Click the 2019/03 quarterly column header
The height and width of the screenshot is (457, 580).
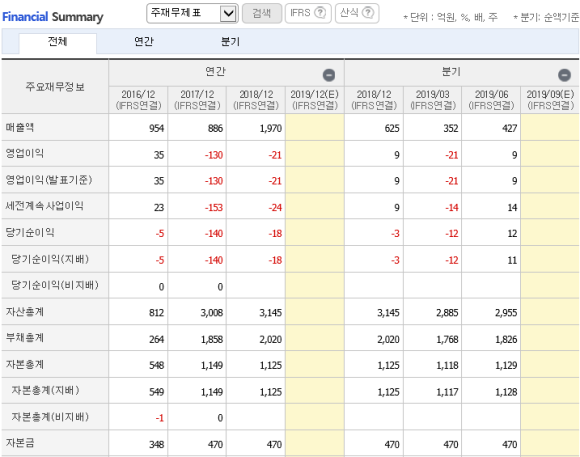pyautogui.click(x=433, y=100)
